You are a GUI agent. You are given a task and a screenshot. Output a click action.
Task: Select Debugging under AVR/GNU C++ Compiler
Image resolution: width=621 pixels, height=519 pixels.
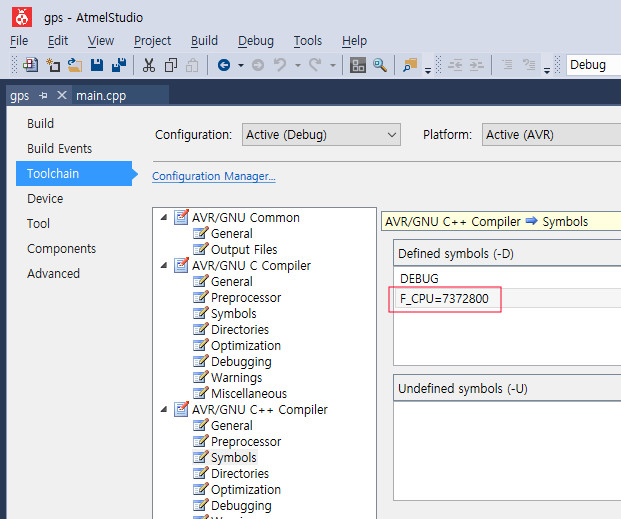point(241,506)
